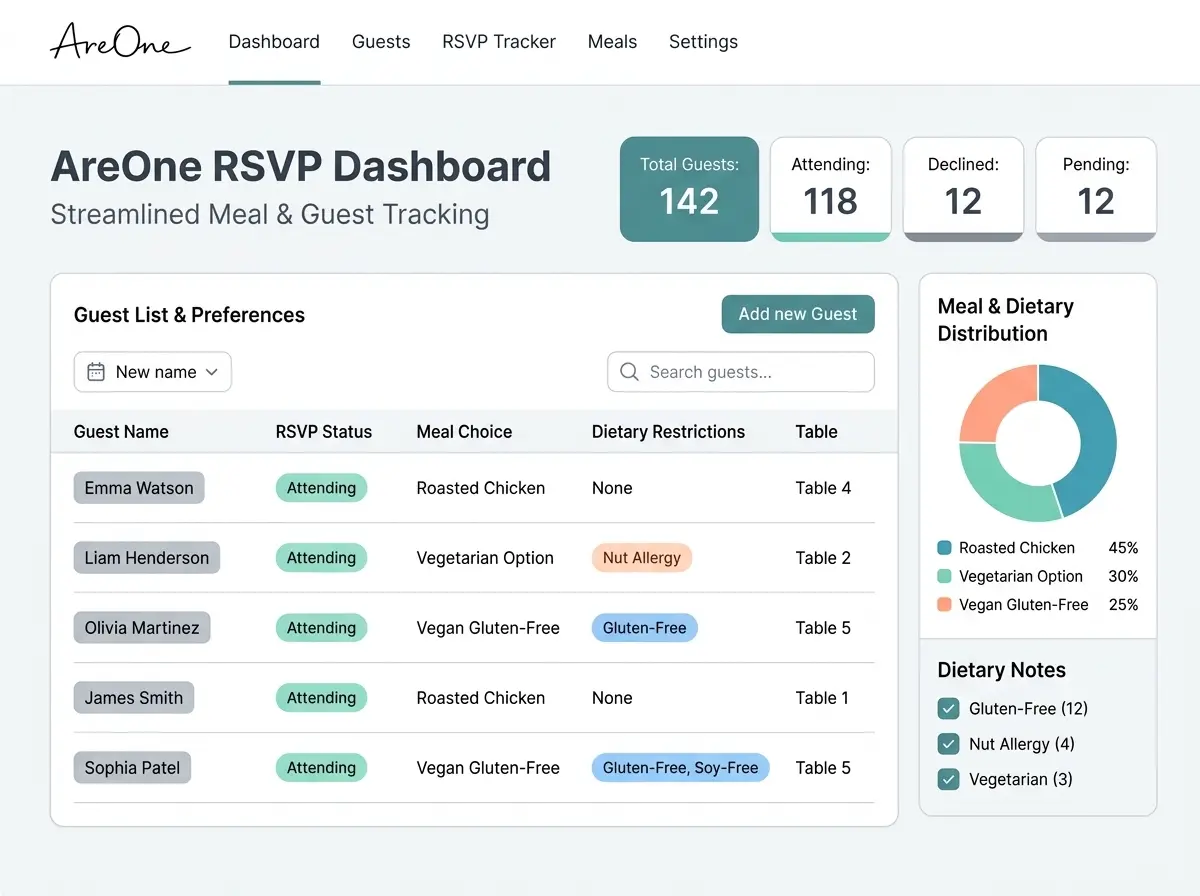Image resolution: width=1200 pixels, height=896 pixels.
Task: Click the New name dropdown chevron
Action: coord(211,372)
